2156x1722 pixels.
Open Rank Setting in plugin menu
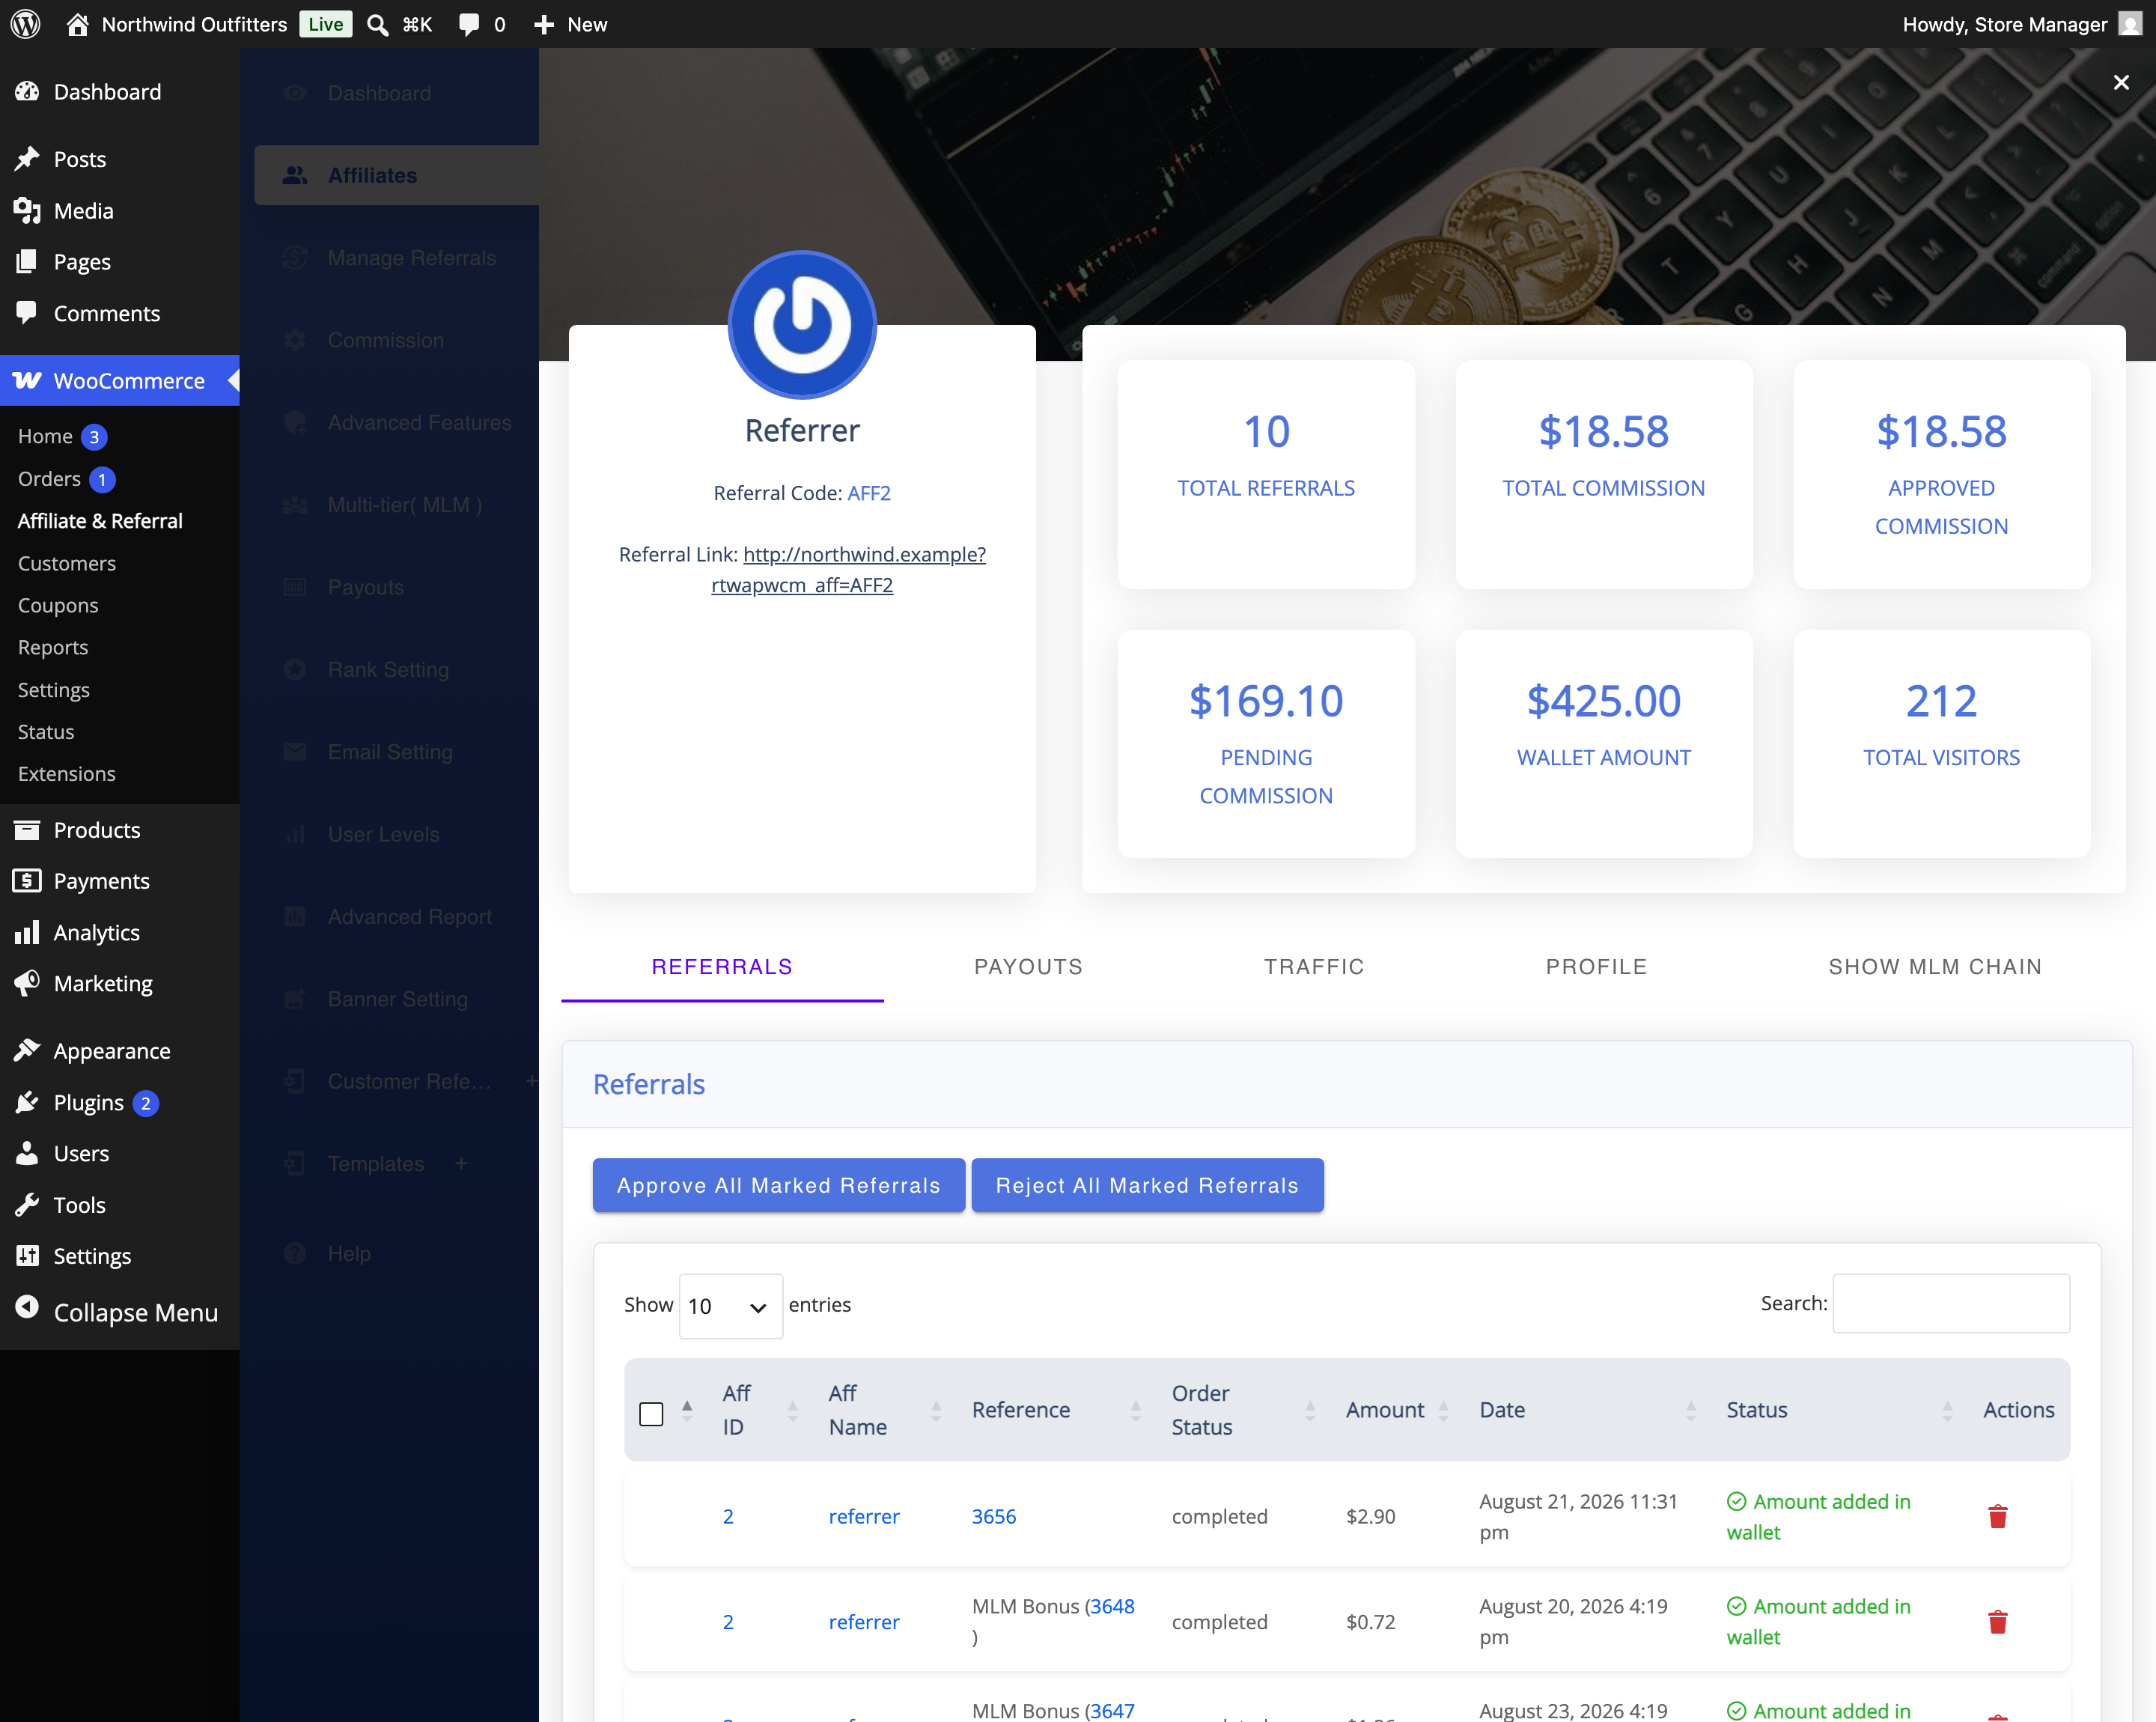click(396, 670)
